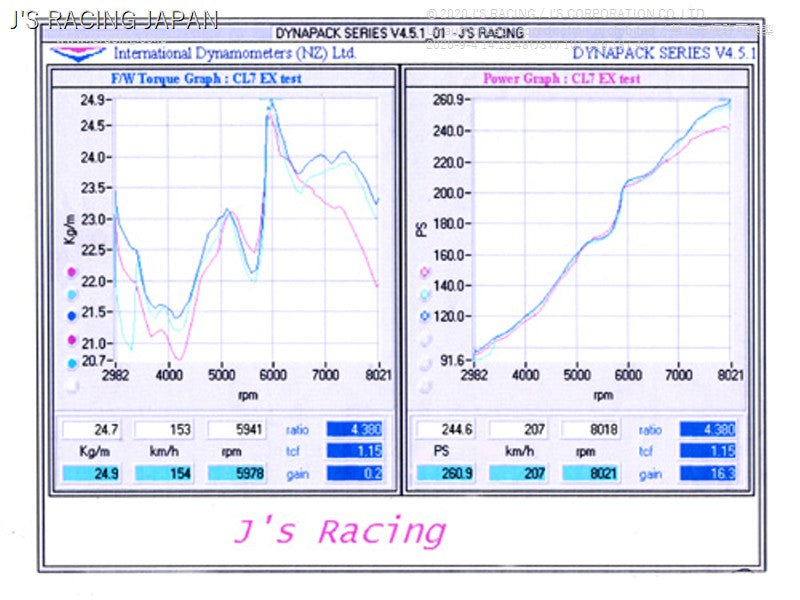Screen dimensions: 800x600
Task: Click the 200.0 power axis label
Action: (448, 193)
